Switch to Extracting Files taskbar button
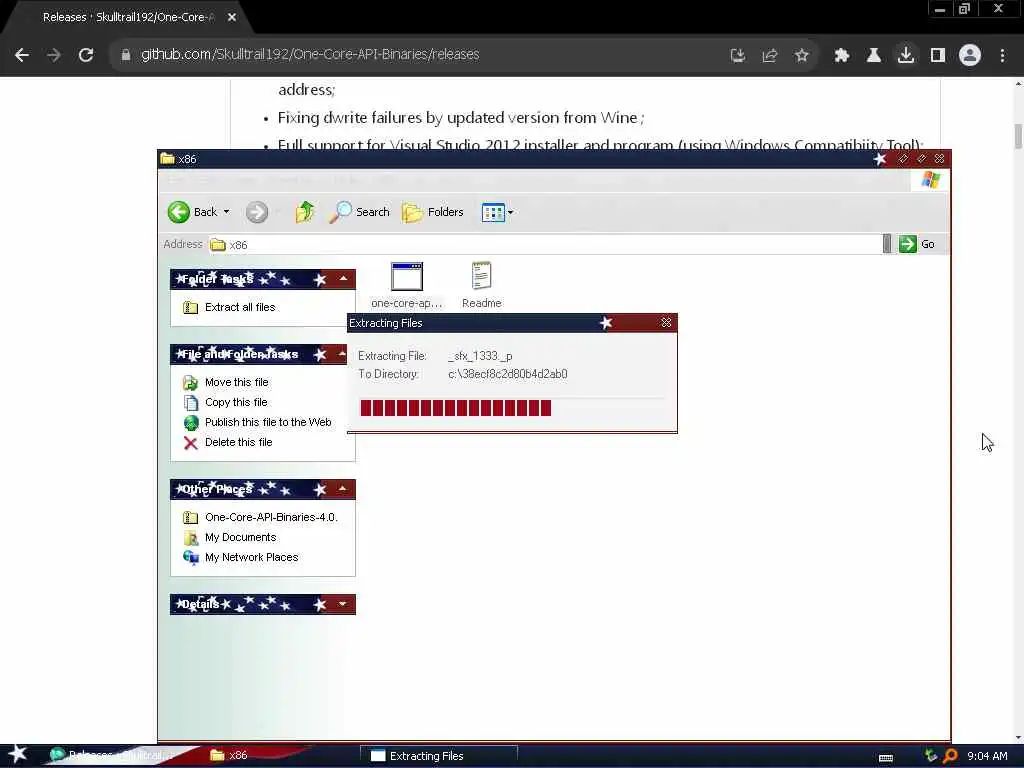Viewport: 1024px width, 768px height. coord(439,756)
